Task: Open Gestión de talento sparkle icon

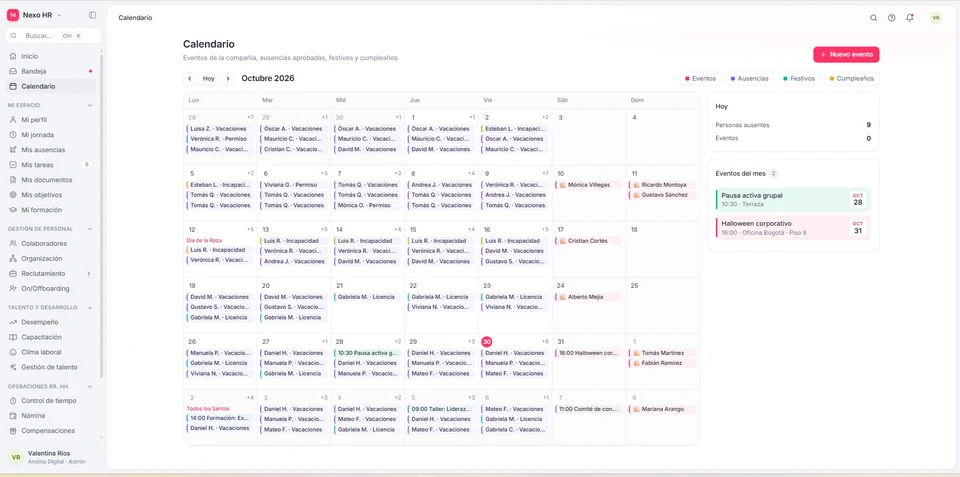Action: (x=13, y=367)
